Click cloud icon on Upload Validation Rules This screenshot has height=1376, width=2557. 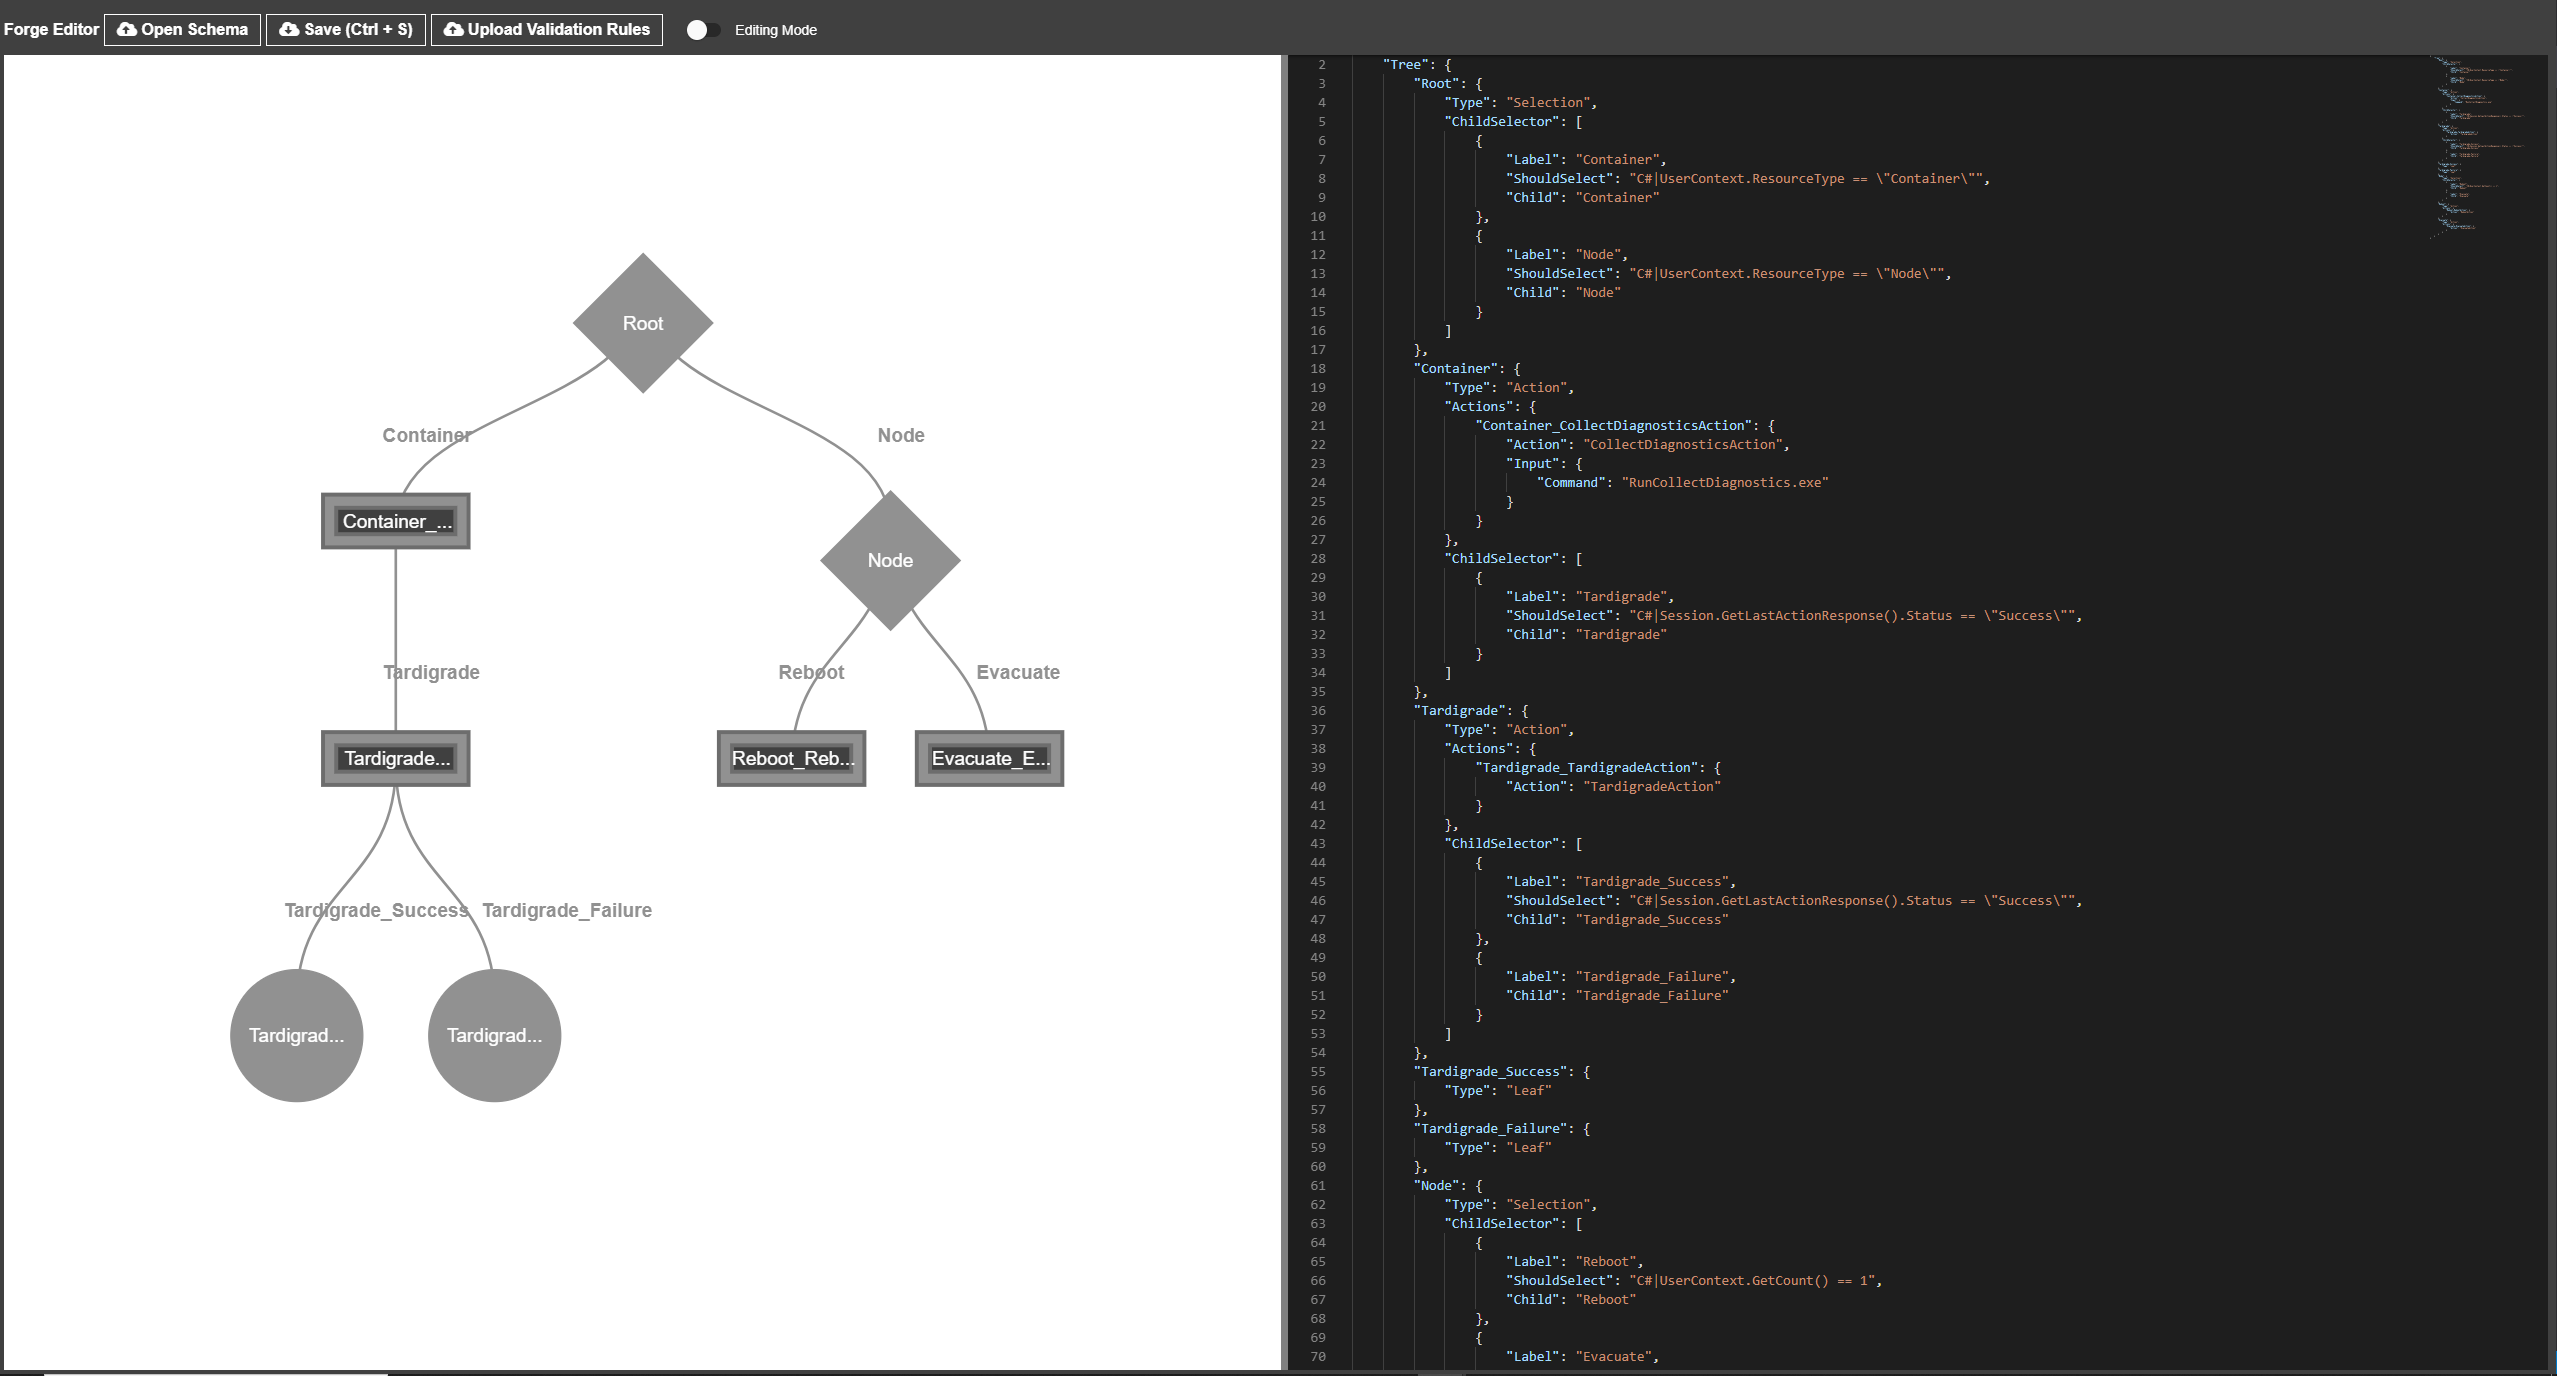(x=453, y=29)
